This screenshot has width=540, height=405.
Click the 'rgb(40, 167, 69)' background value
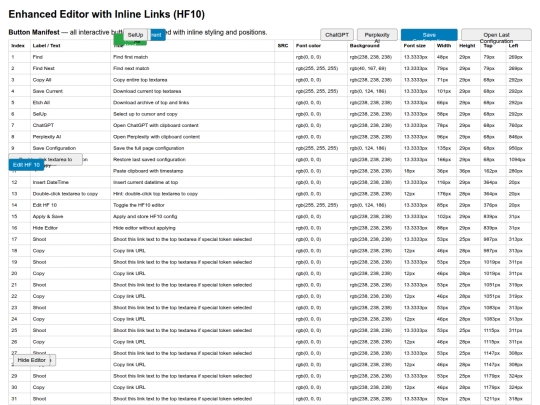click(x=368, y=68)
